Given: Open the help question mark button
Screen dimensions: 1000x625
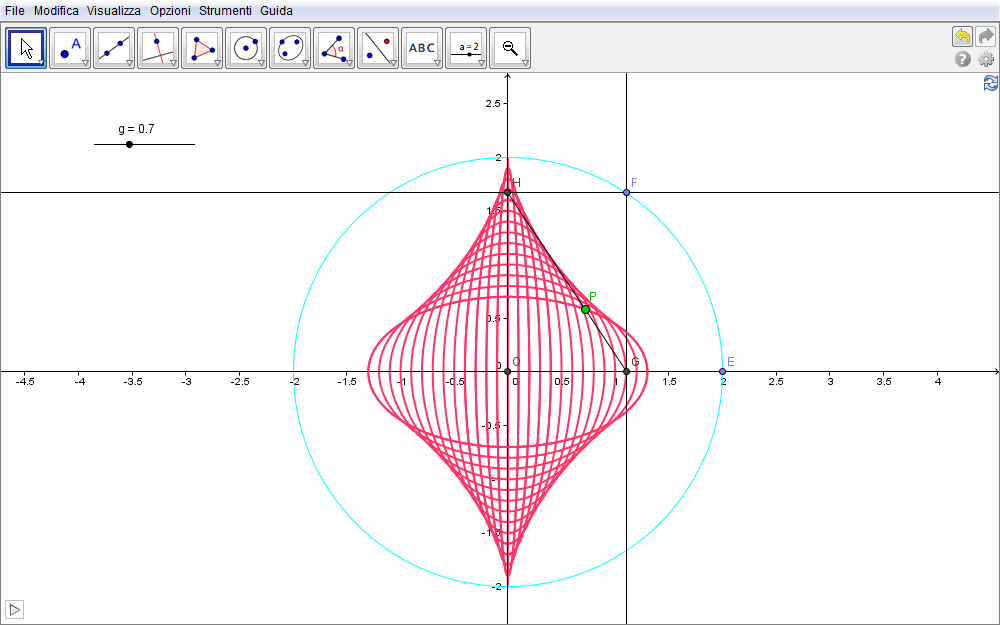Looking at the screenshot, I should [962, 59].
